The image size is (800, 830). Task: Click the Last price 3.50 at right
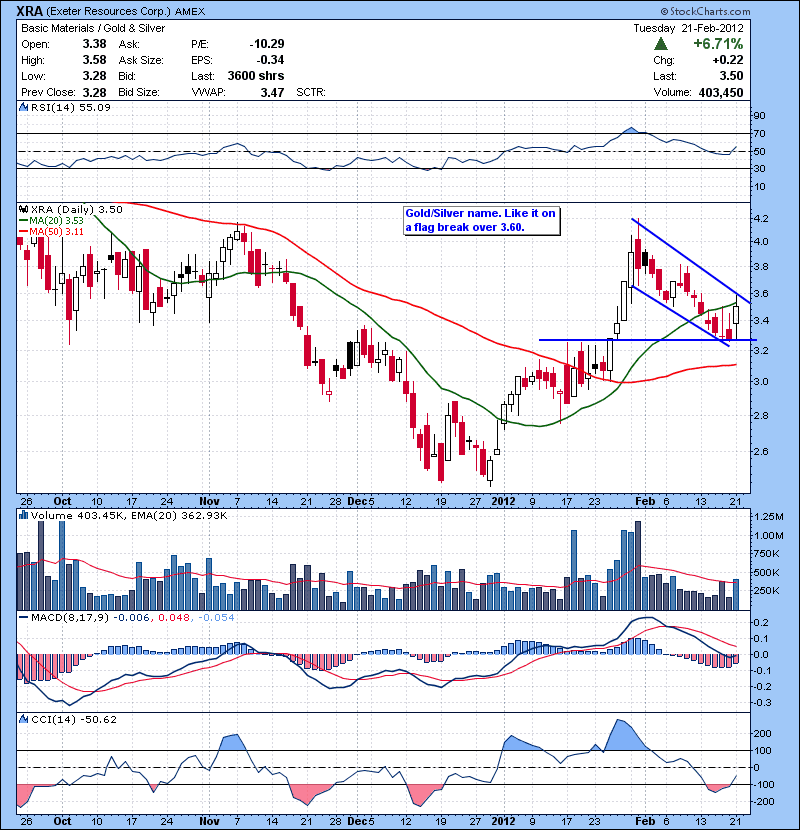731,76
